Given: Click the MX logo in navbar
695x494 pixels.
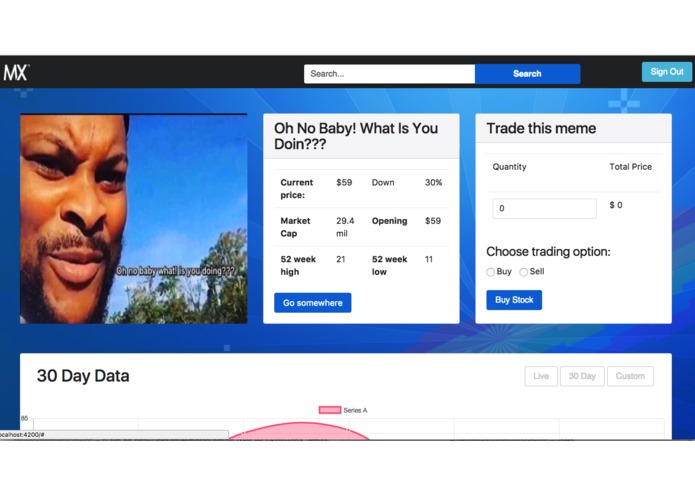Looking at the screenshot, I should [16, 73].
